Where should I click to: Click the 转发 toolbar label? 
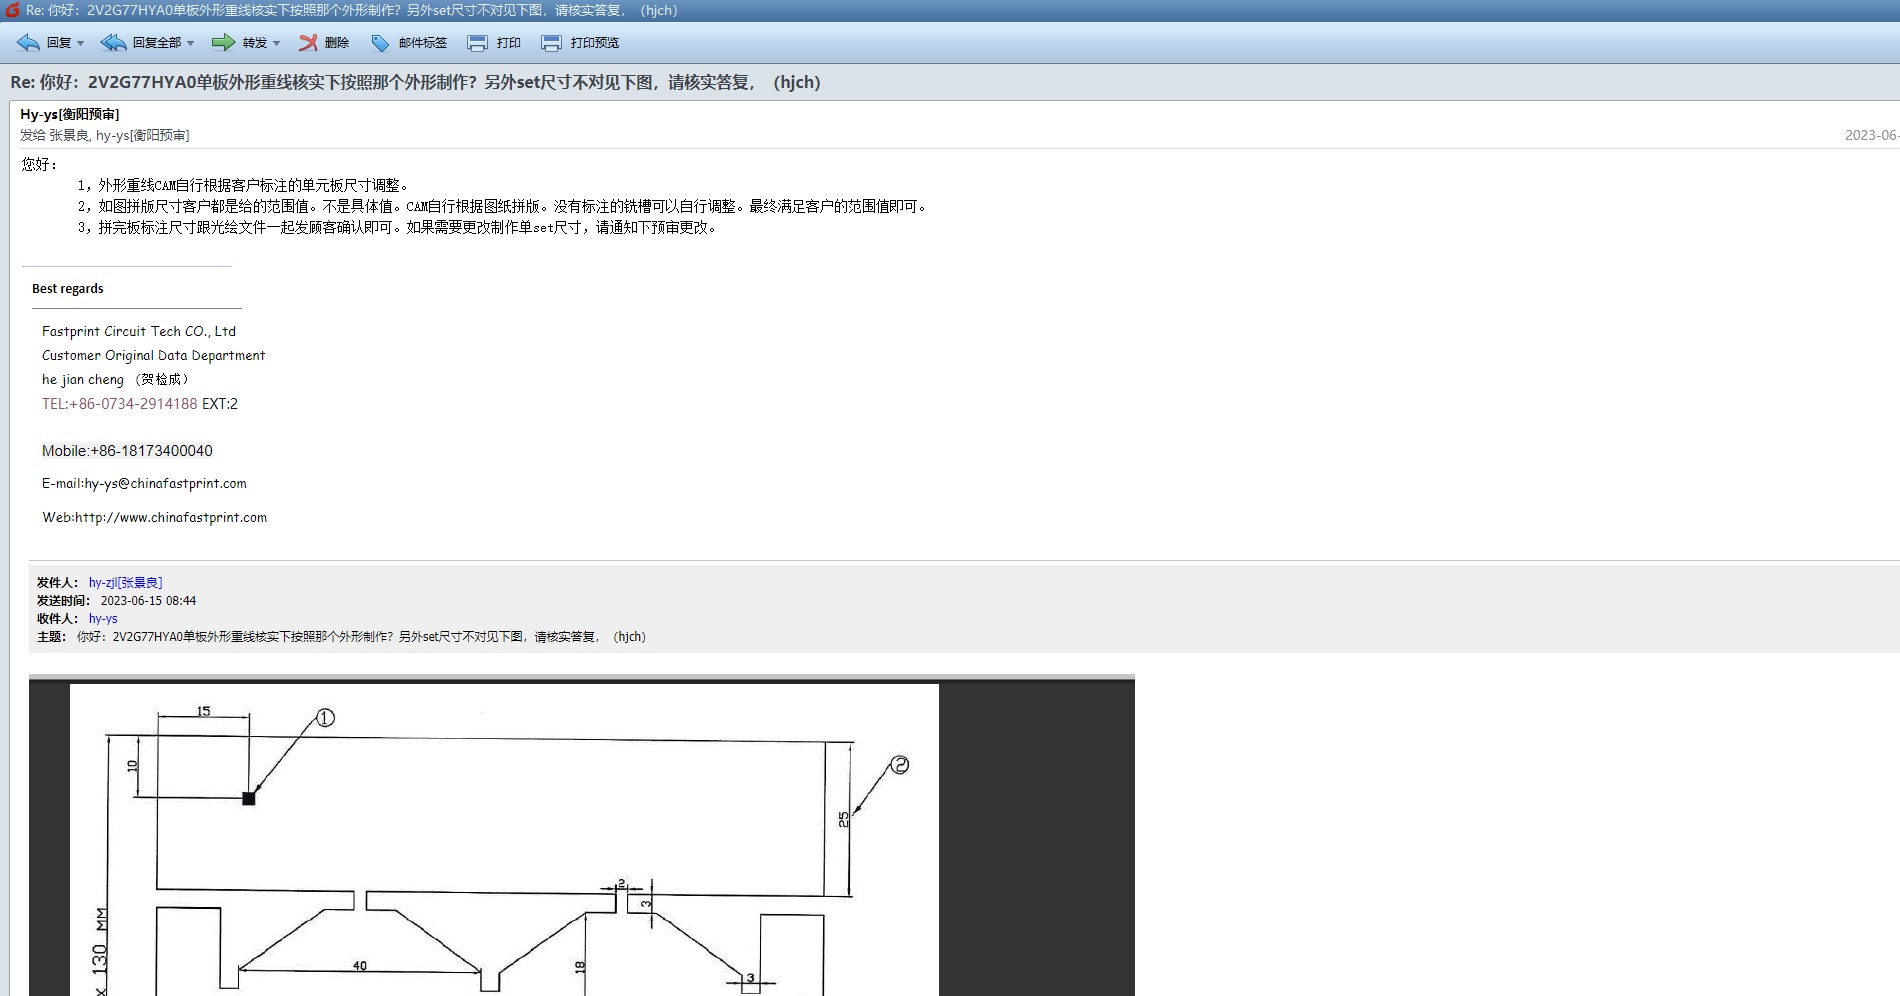point(255,43)
